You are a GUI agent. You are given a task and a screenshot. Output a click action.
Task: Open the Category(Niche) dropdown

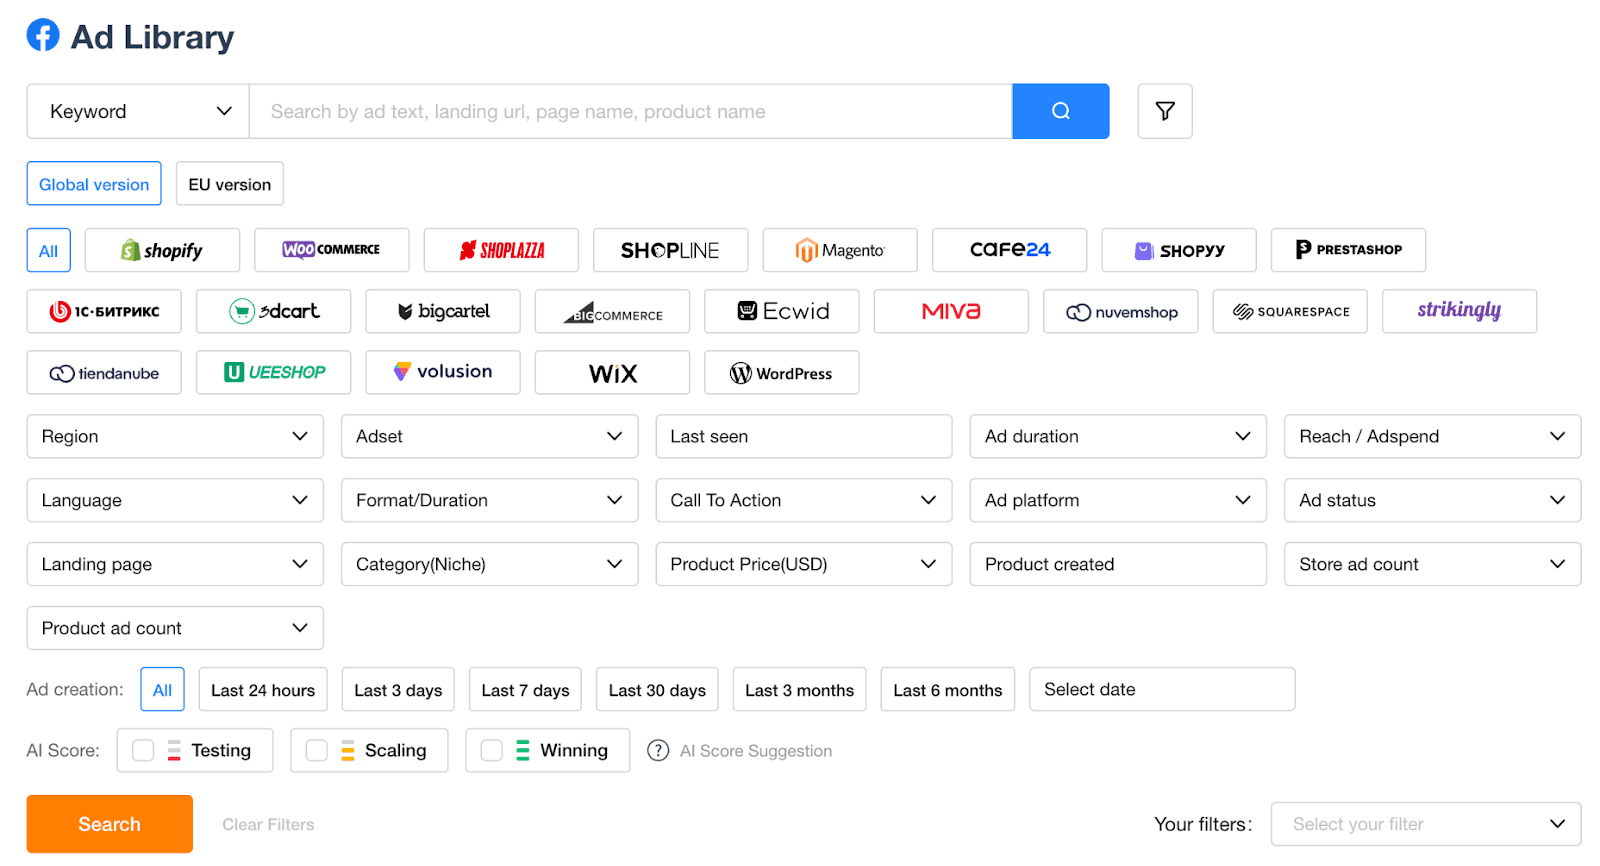click(490, 564)
